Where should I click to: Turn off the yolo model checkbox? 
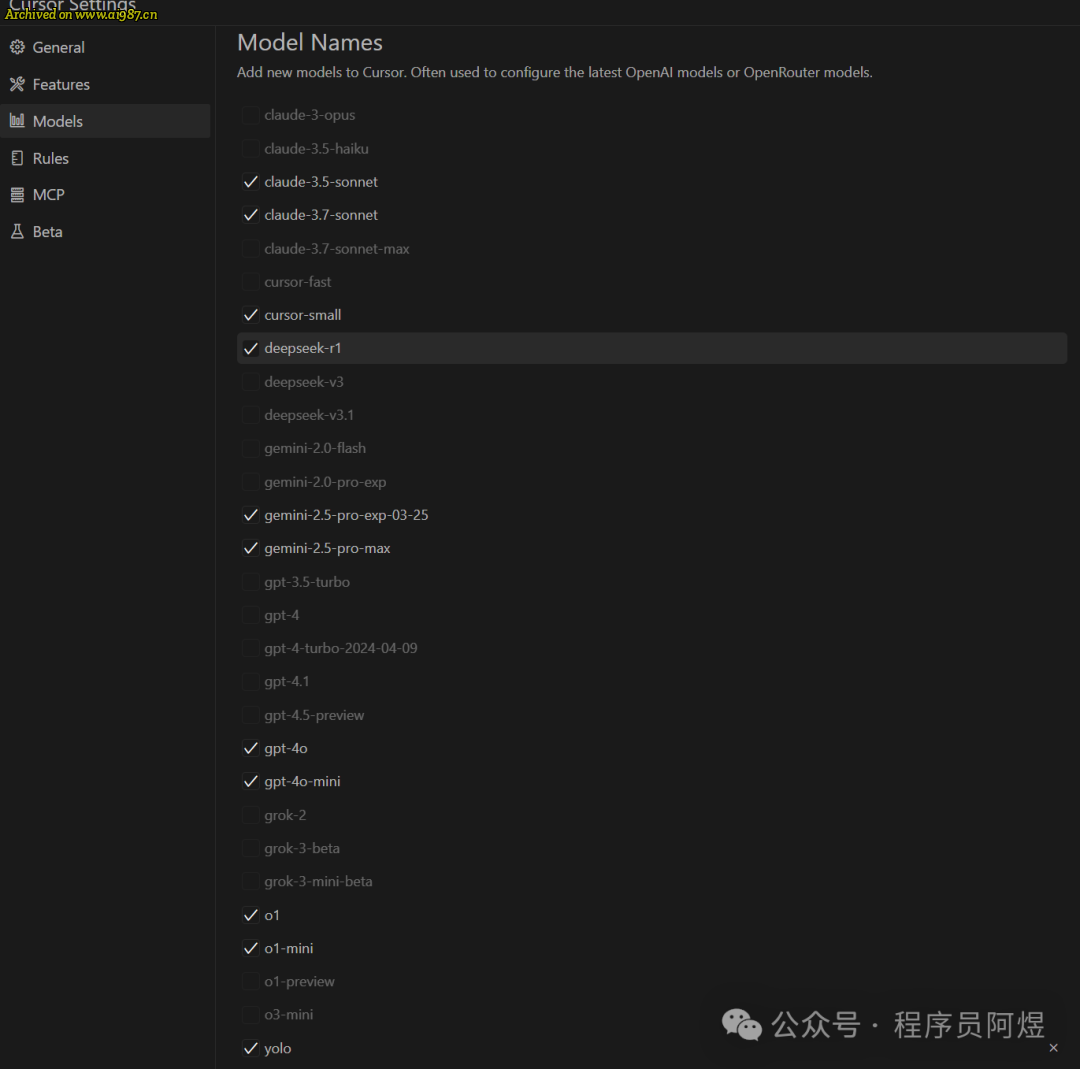pyautogui.click(x=251, y=1048)
